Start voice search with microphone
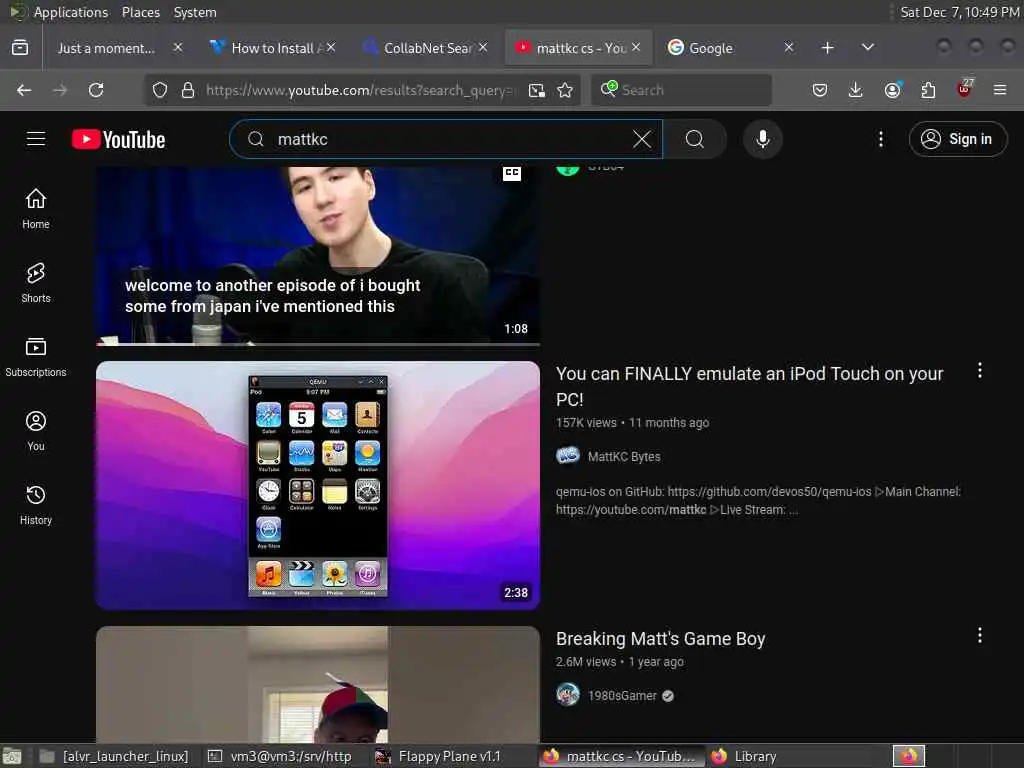The height and width of the screenshot is (768, 1024). coord(763,139)
